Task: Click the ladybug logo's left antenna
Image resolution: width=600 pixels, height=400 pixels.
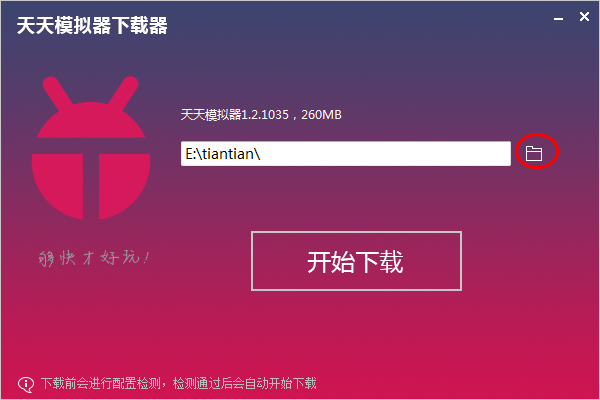Action: pyautogui.click(x=58, y=91)
